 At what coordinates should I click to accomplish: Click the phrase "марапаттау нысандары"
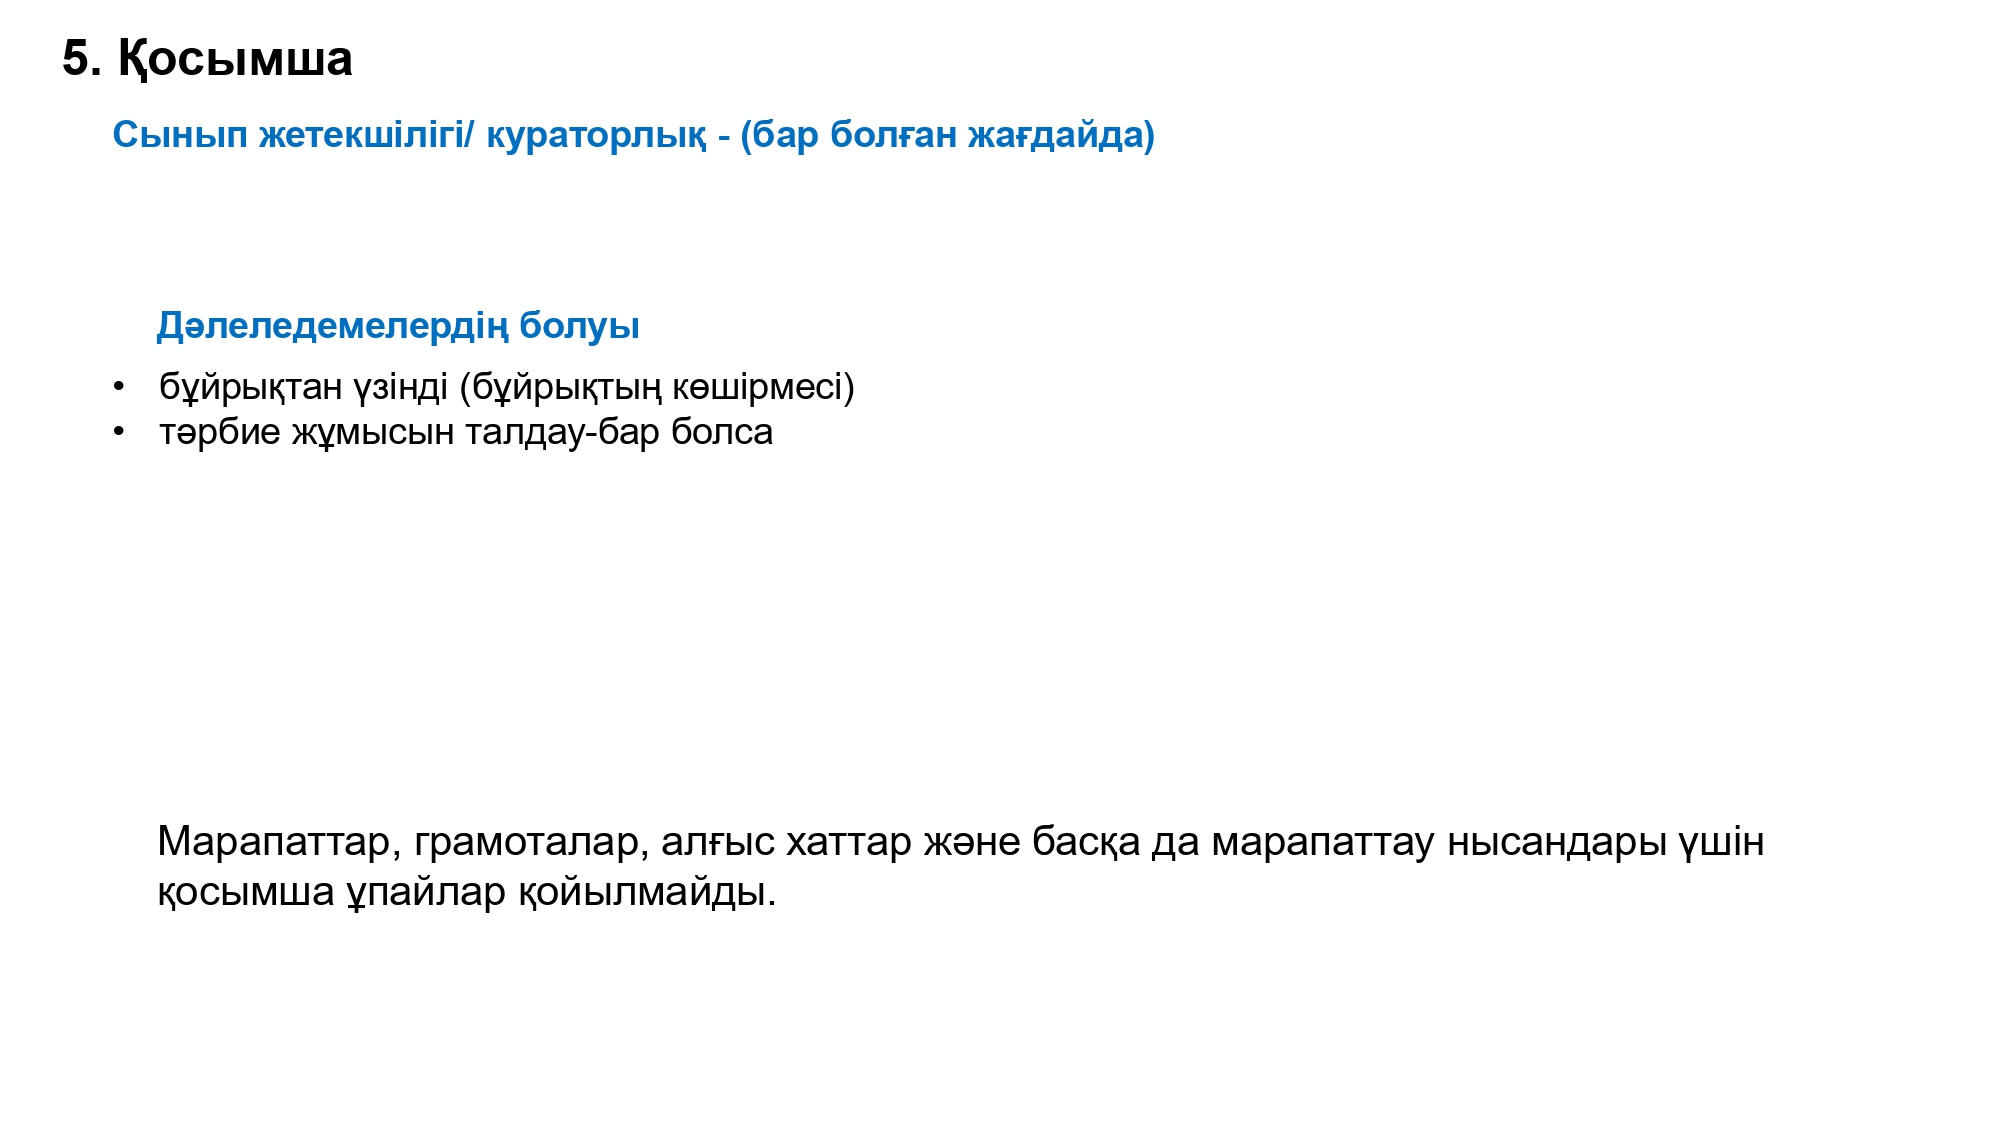click(x=1439, y=842)
